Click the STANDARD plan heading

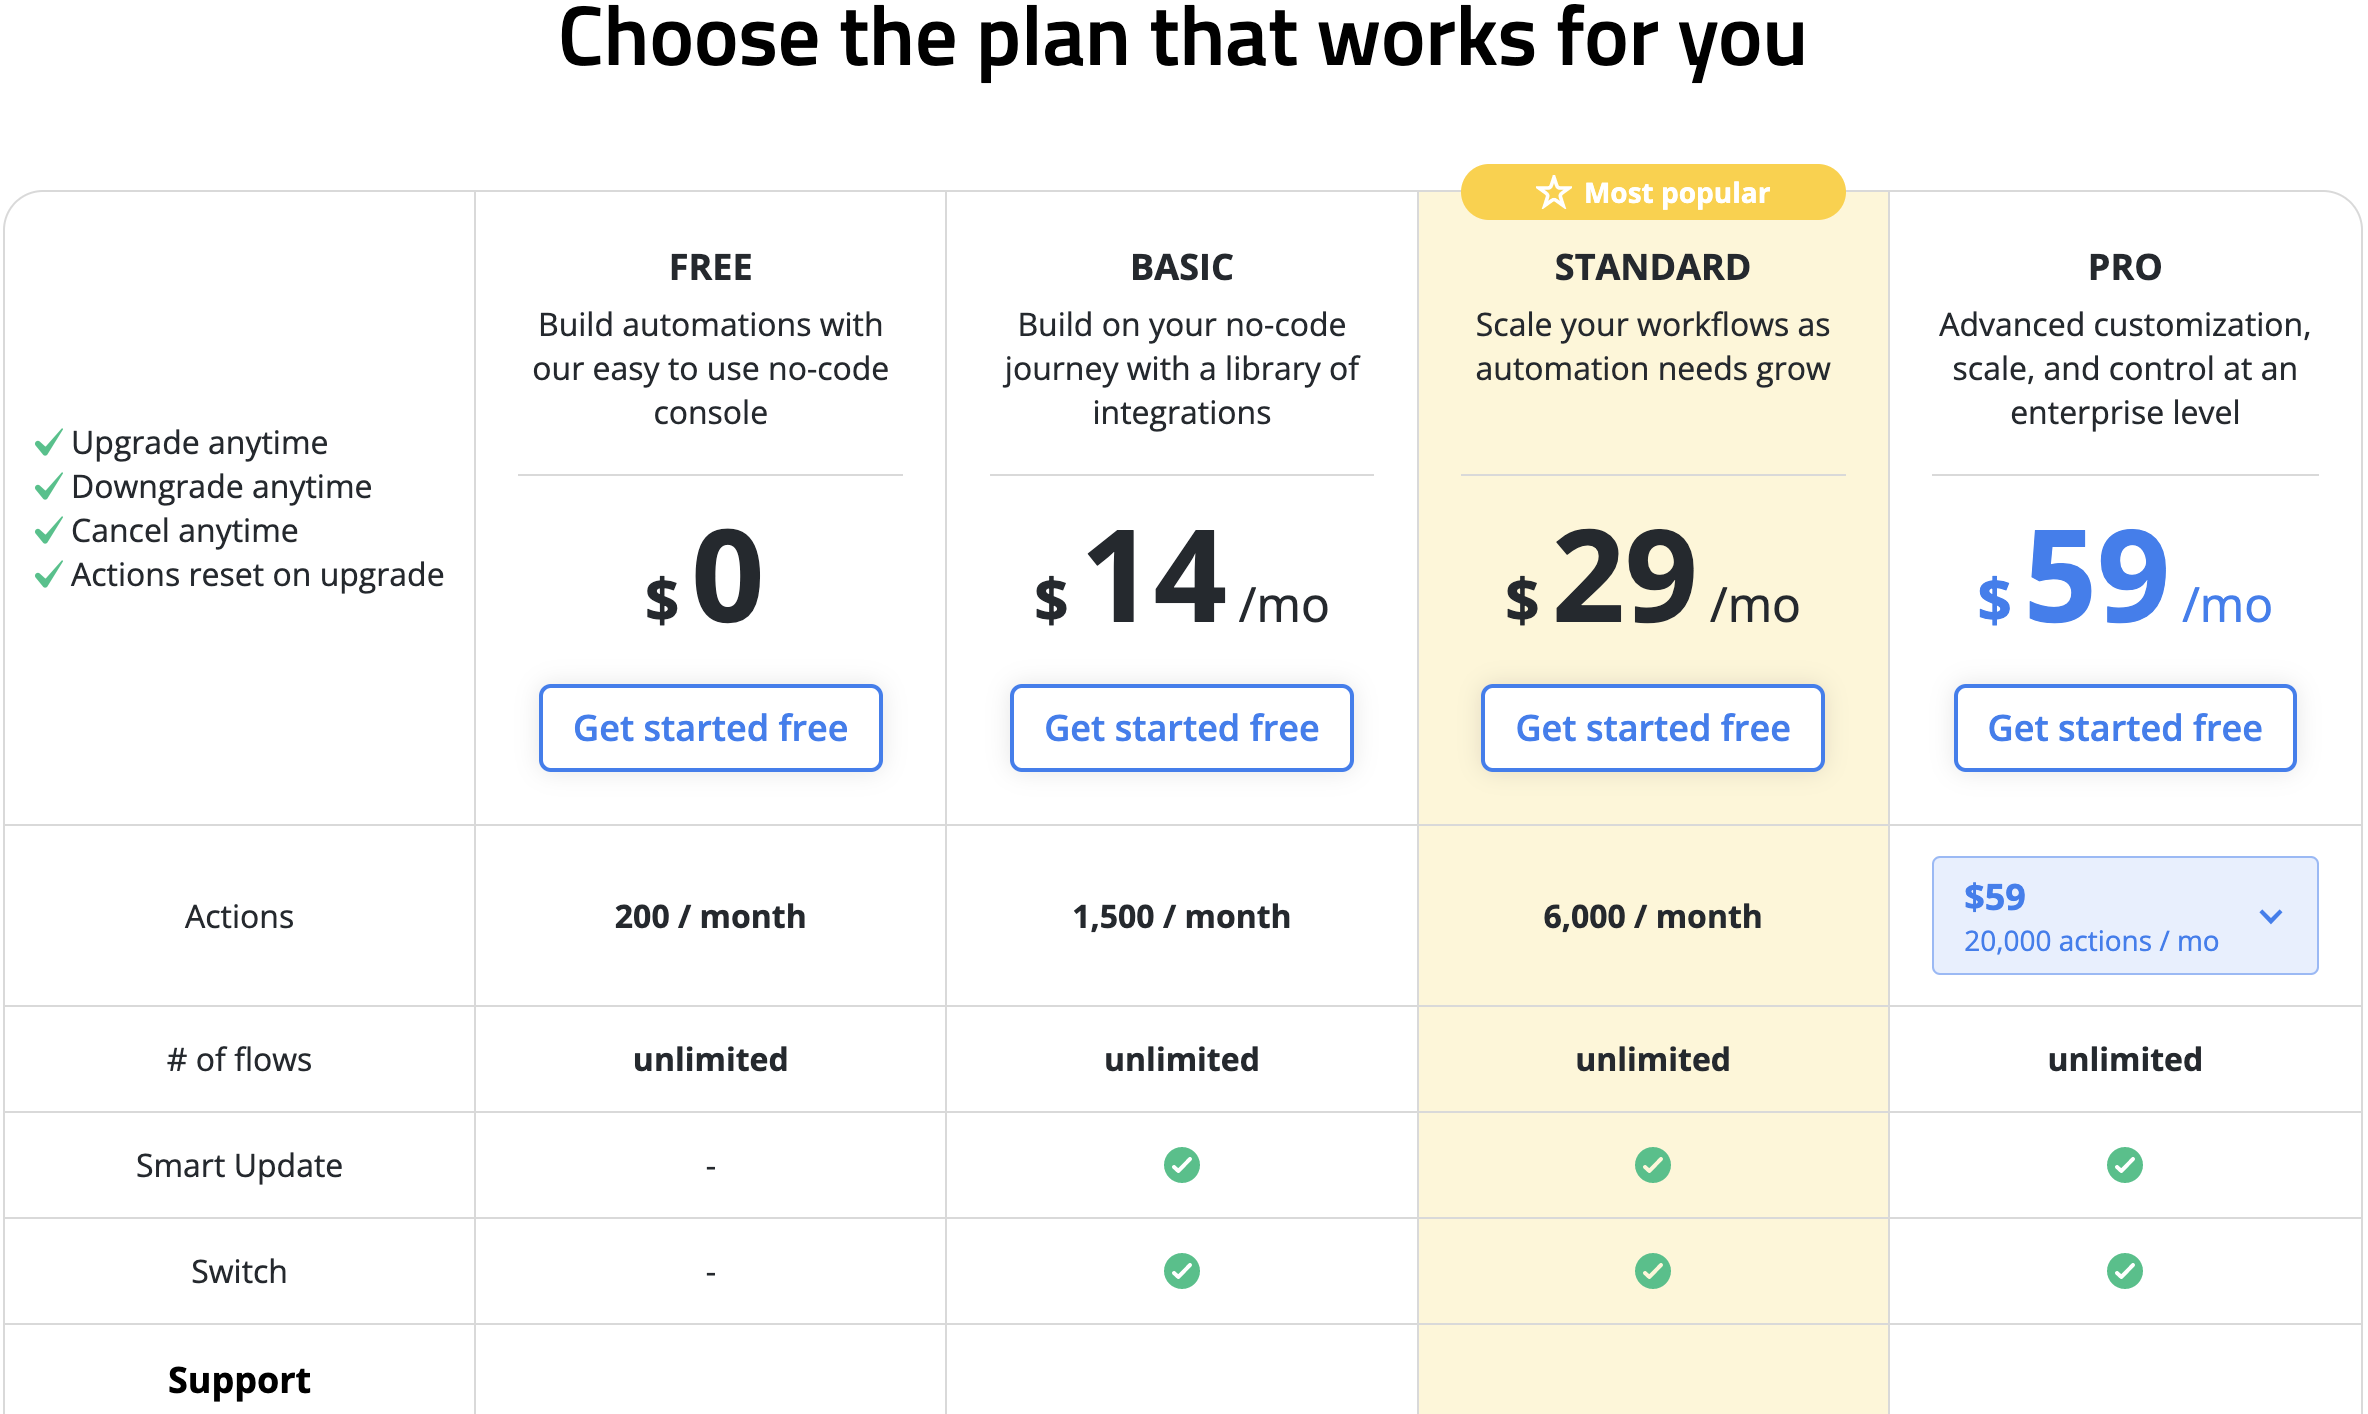click(x=1652, y=266)
